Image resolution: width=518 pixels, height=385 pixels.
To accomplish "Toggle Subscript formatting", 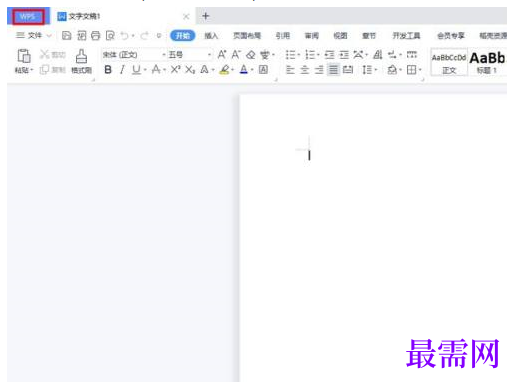I will click(x=190, y=69).
